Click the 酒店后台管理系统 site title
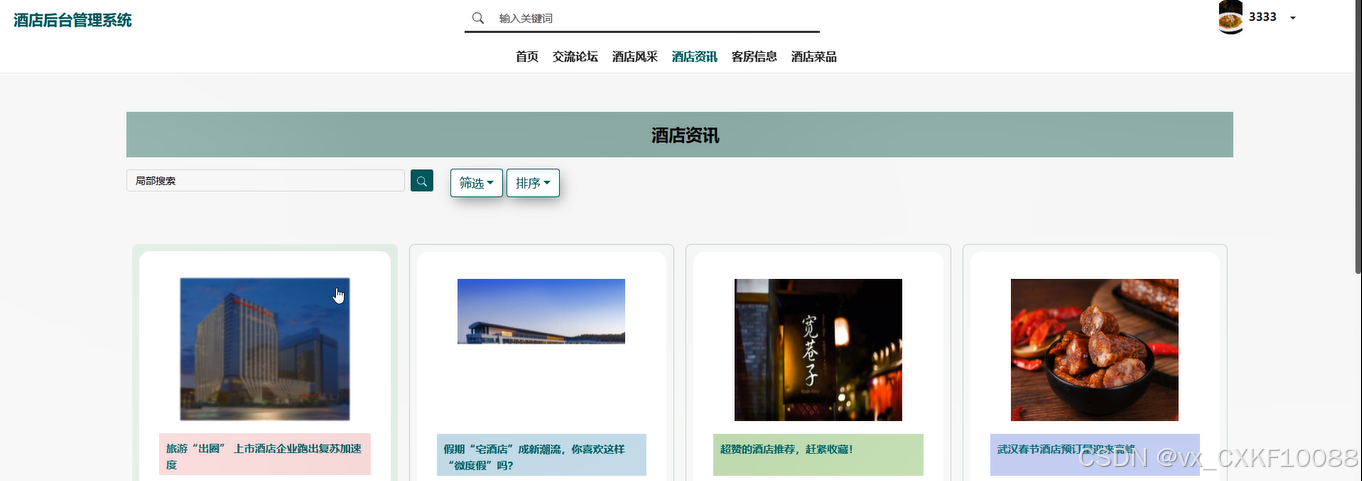This screenshot has width=1362, height=481. coord(72,20)
